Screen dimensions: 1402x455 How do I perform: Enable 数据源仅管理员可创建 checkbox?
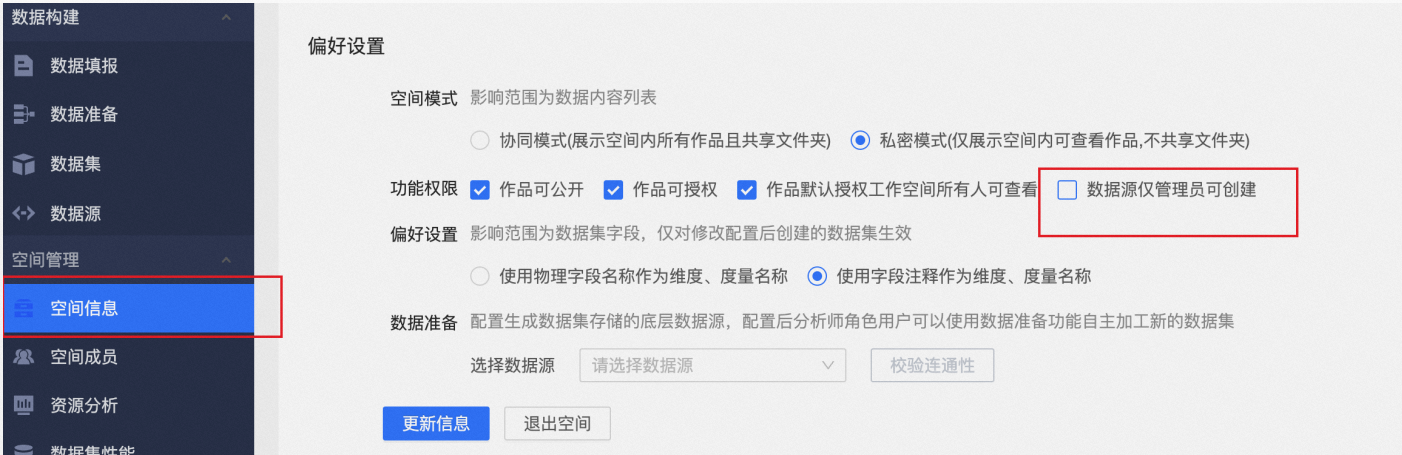pos(1067,189)
